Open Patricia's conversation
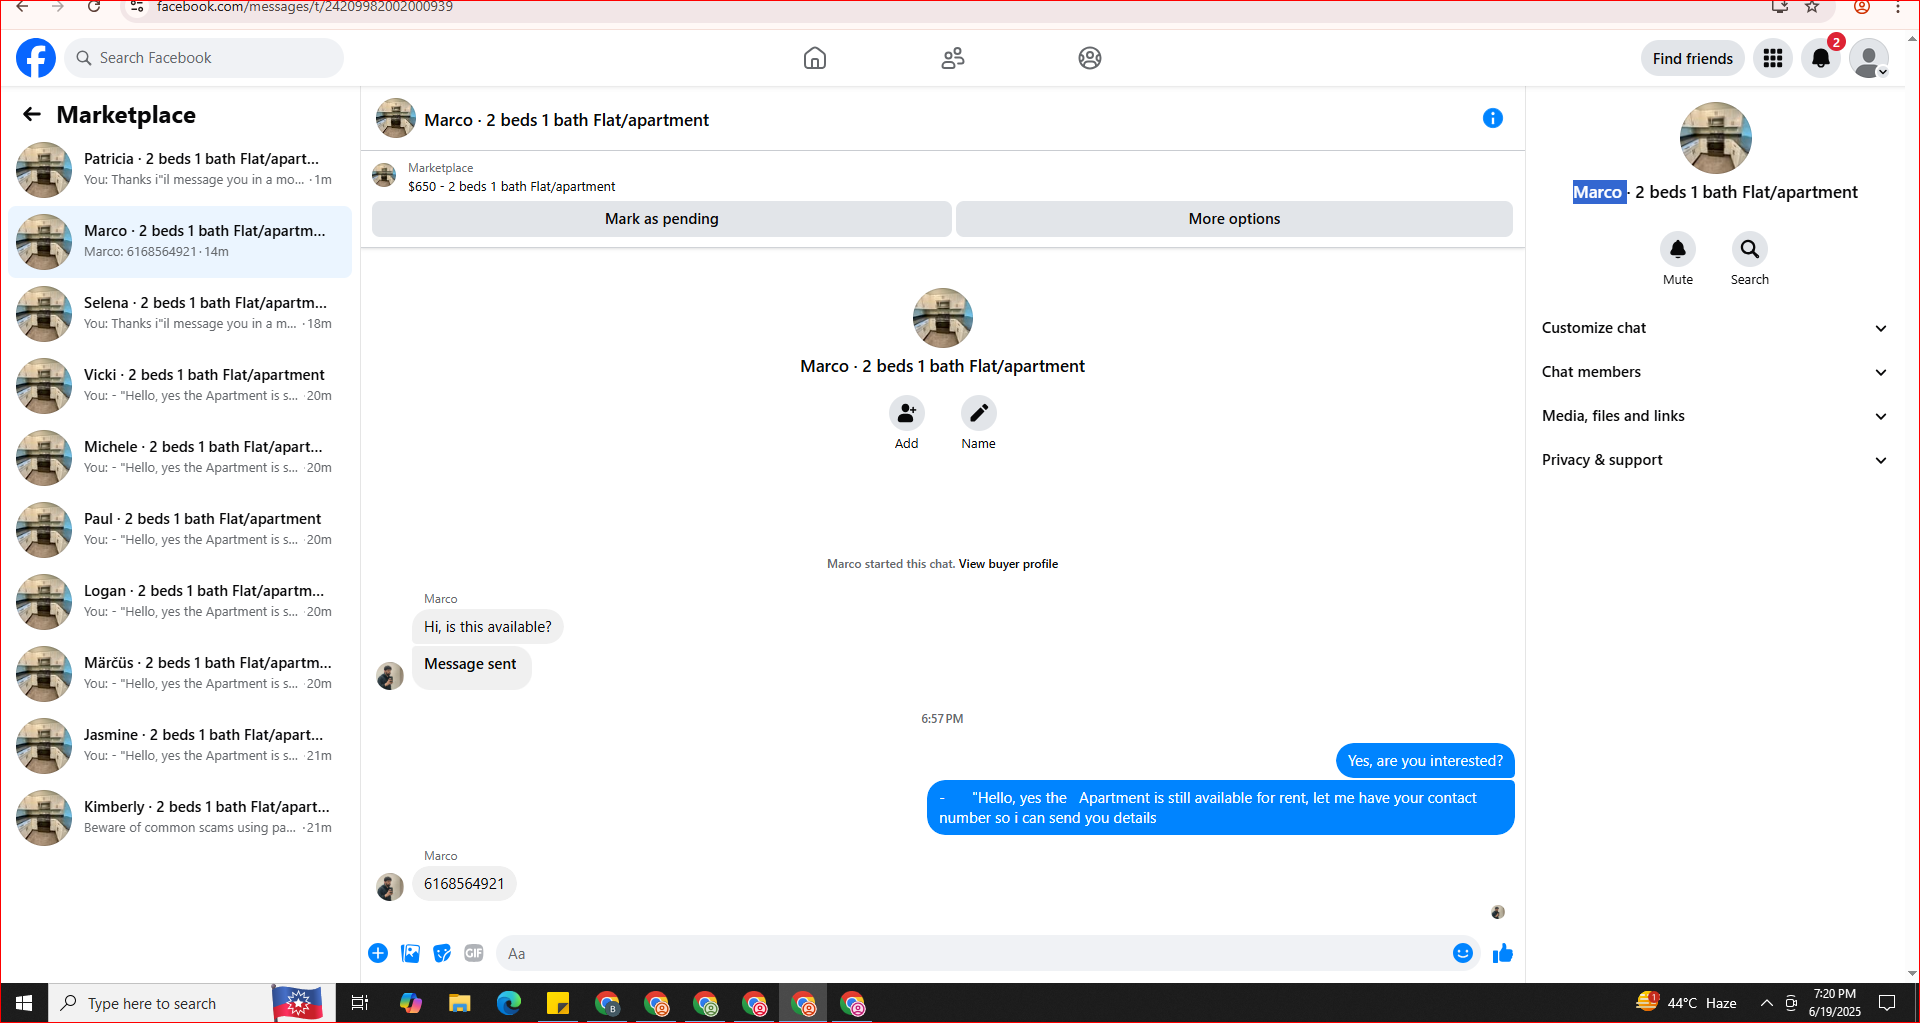 [180, 170]
